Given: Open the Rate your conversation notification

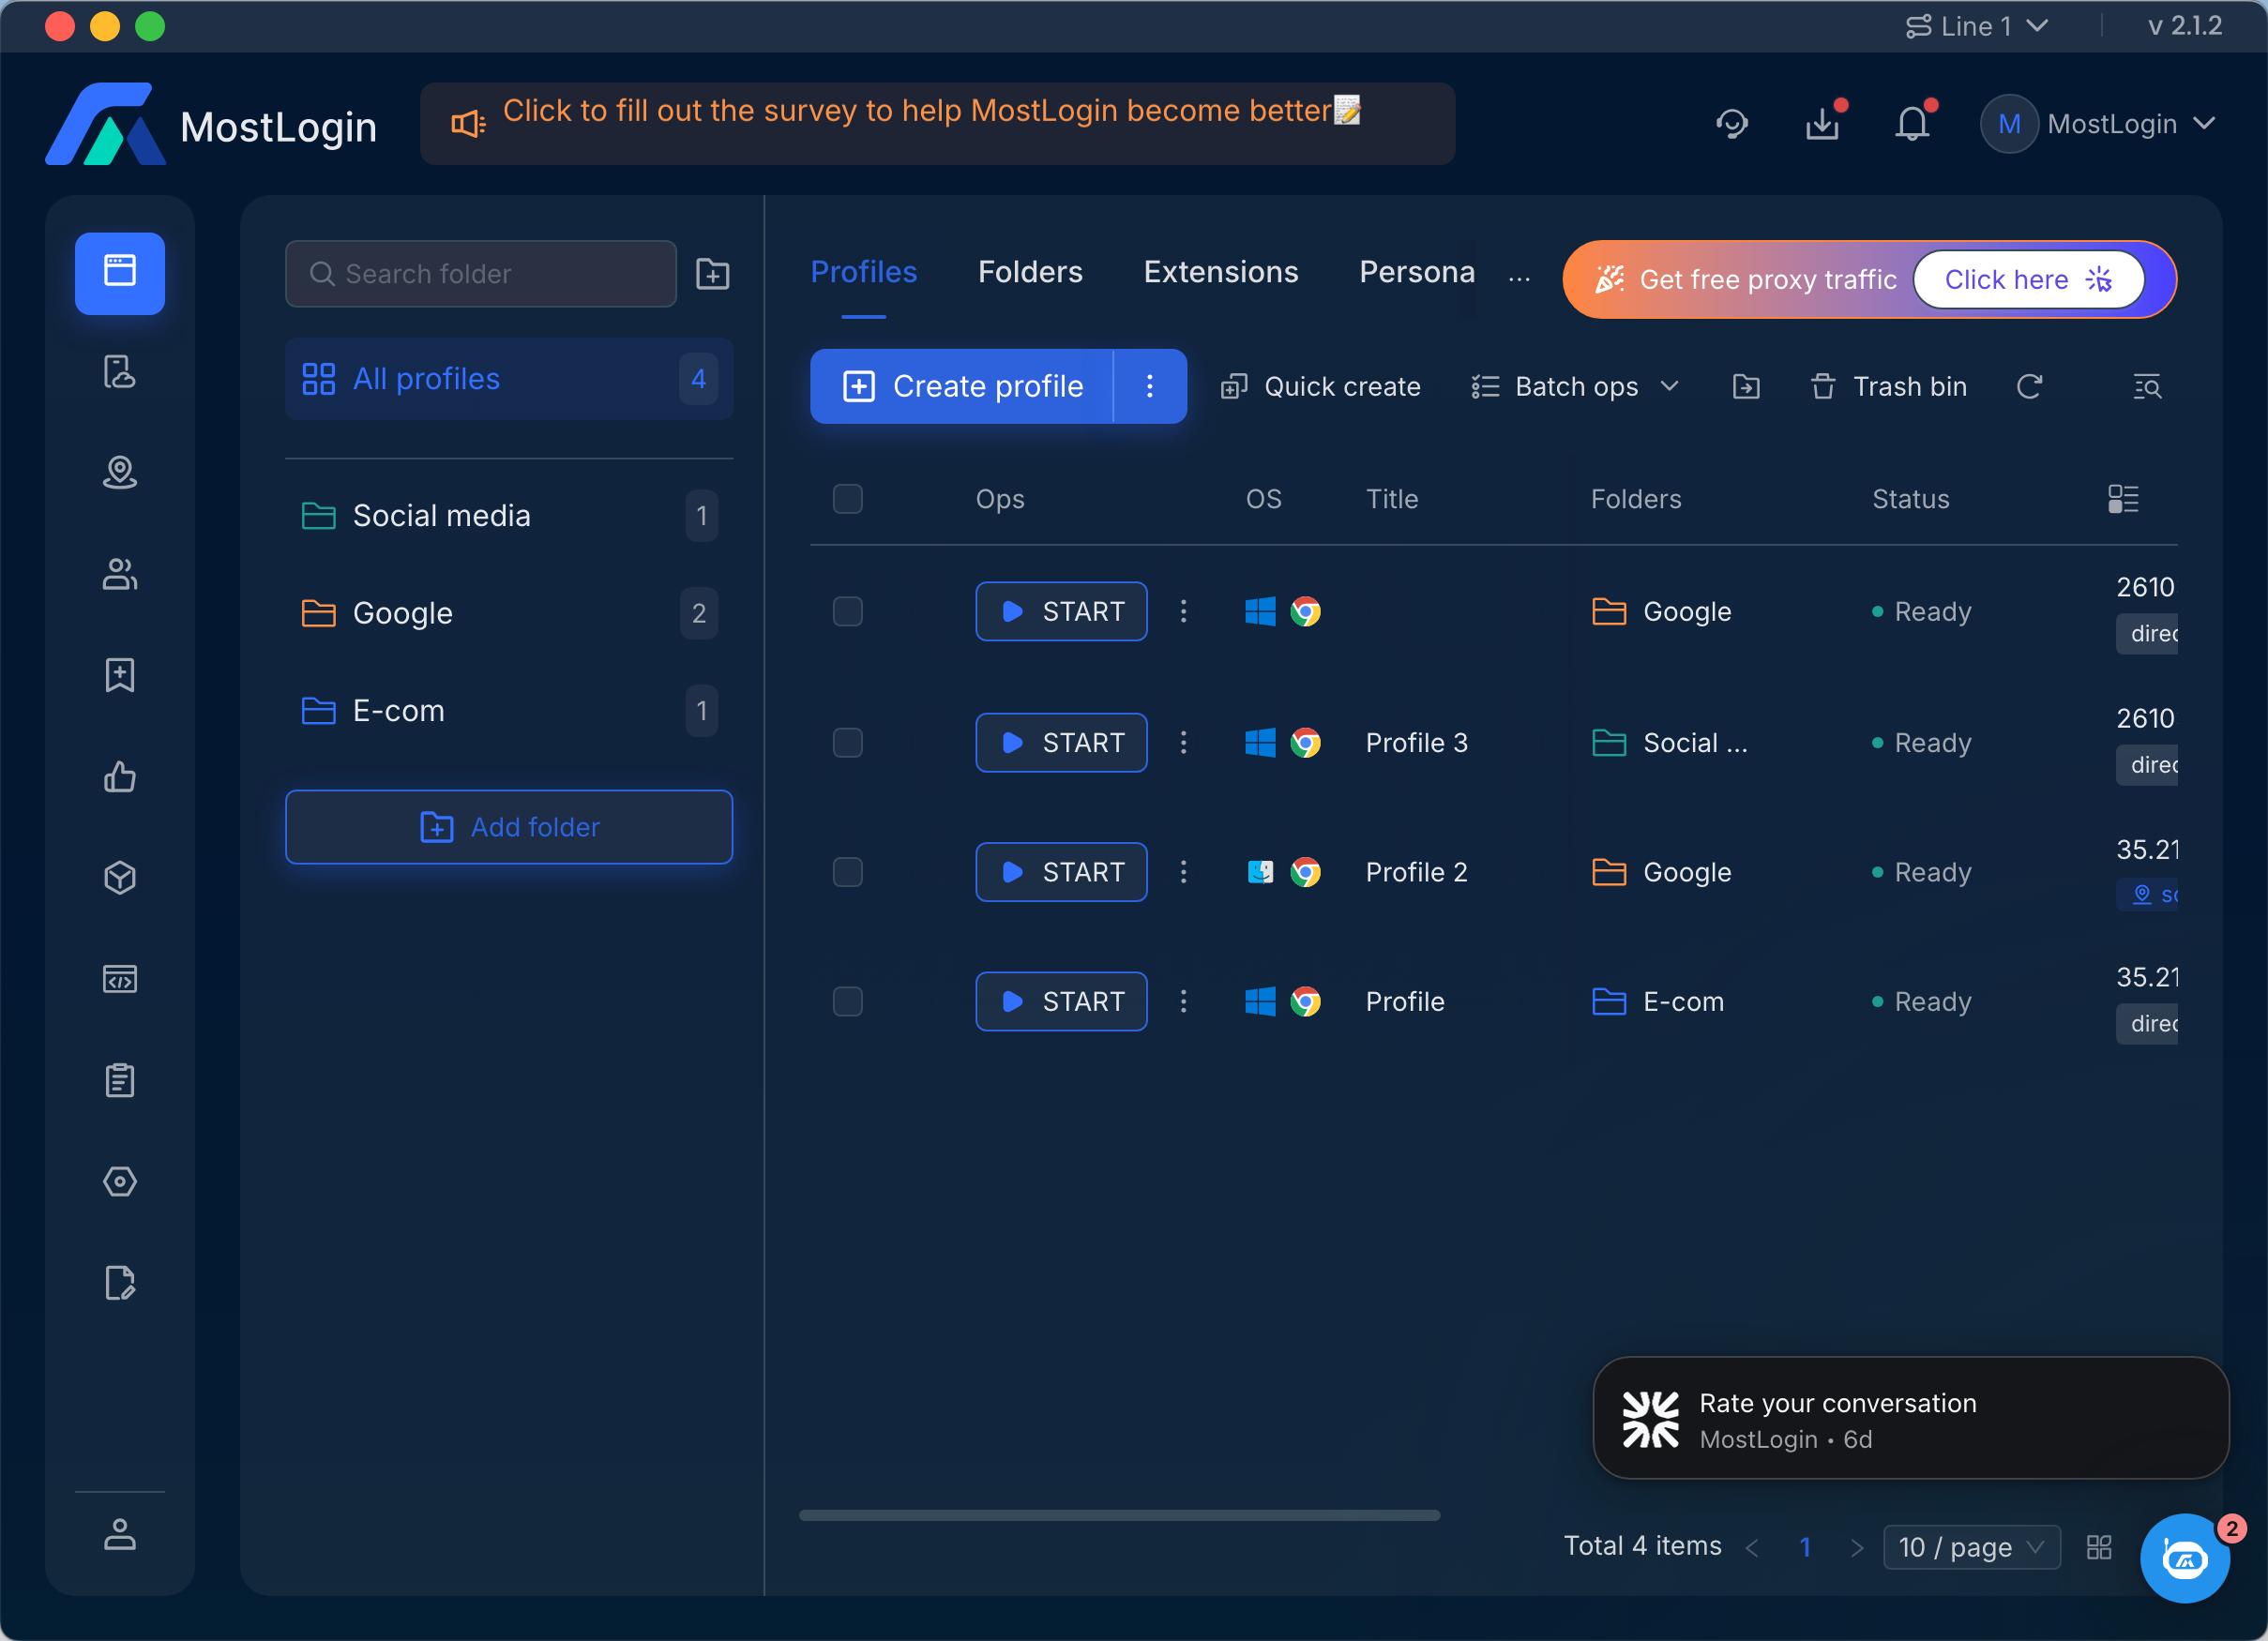Looking at the screenshot, I should pyautogui.click(x=1910, y=1418).
